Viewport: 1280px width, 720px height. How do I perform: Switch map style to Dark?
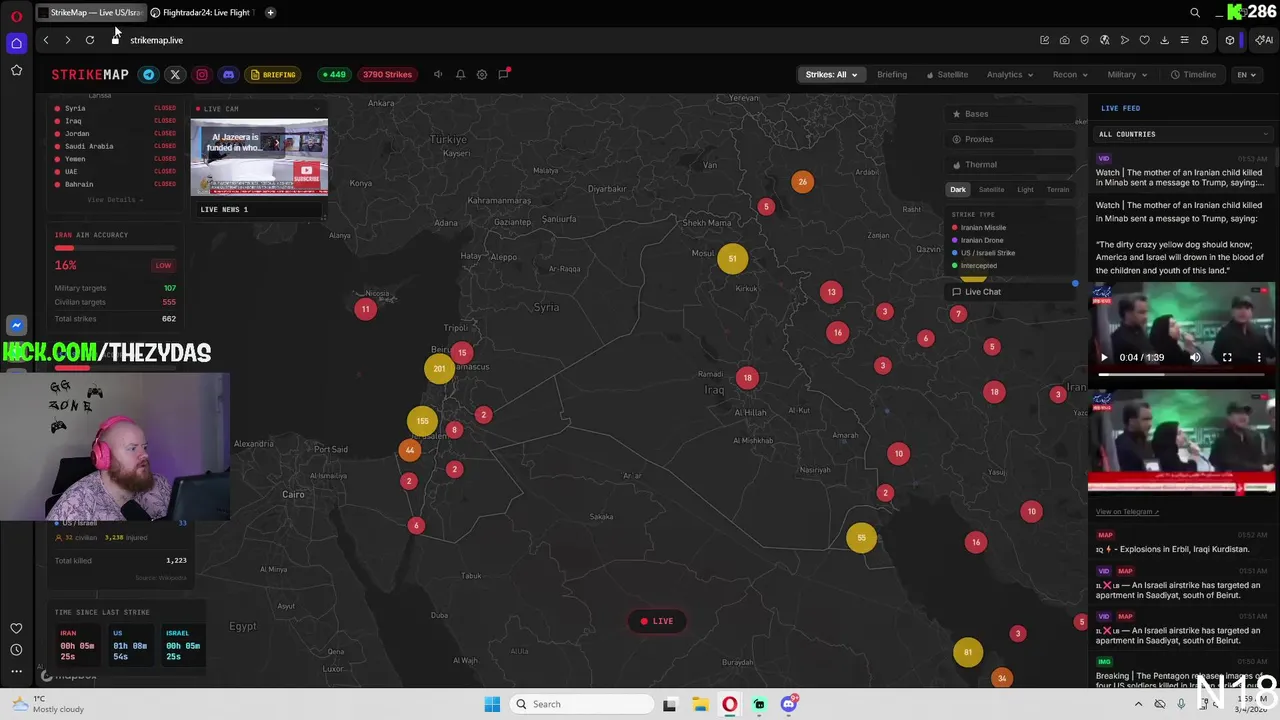tap(958, 189)
